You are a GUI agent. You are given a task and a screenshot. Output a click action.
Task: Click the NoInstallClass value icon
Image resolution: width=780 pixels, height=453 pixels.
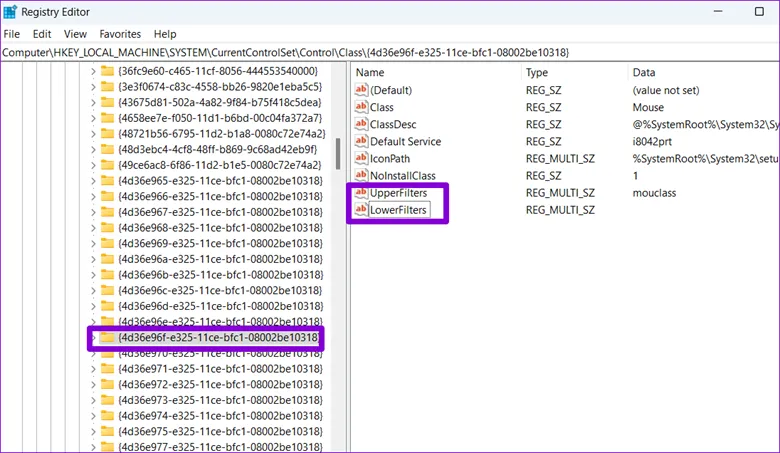(361, 175)
